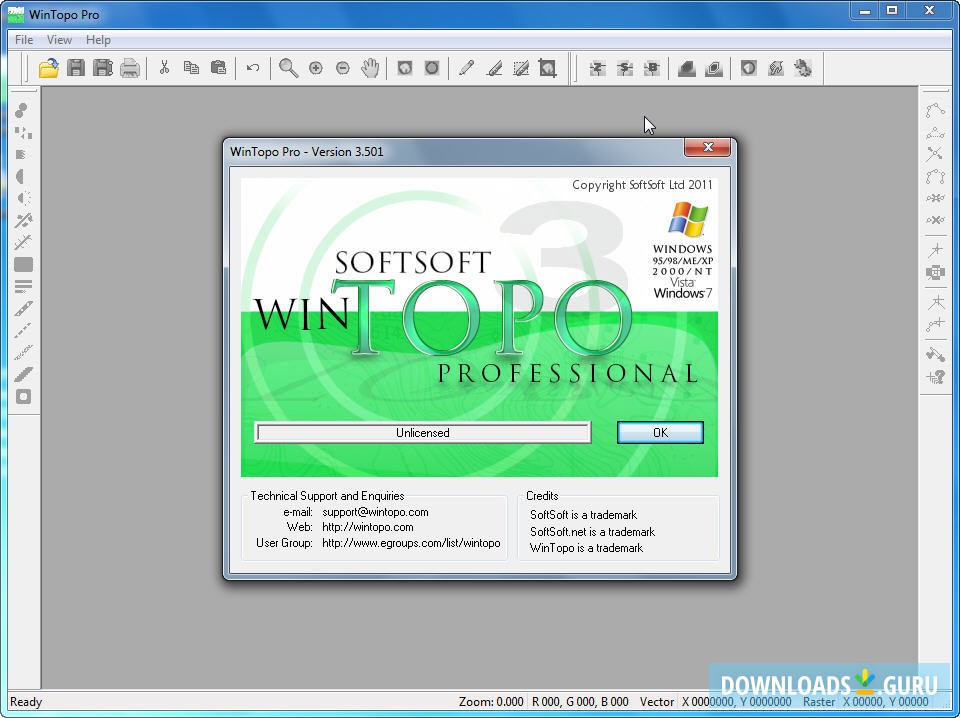Click the wrench-shaped icon in right sidebar
Screen dimensions: 960x718
936,354
